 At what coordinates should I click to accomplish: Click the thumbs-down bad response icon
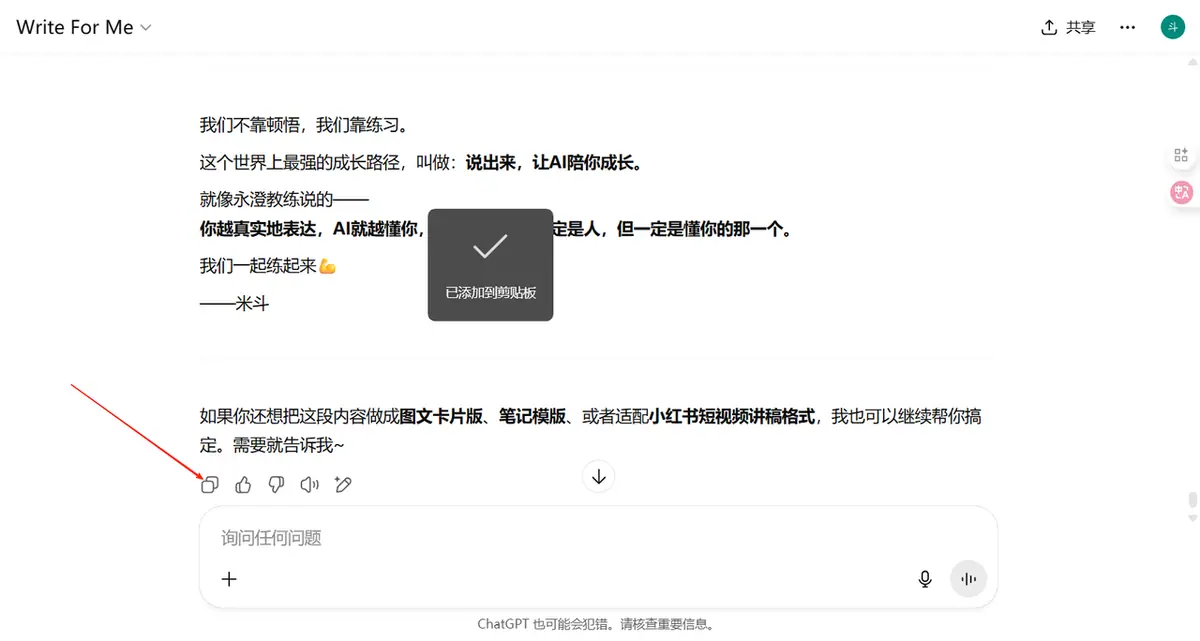click(277, 485)
